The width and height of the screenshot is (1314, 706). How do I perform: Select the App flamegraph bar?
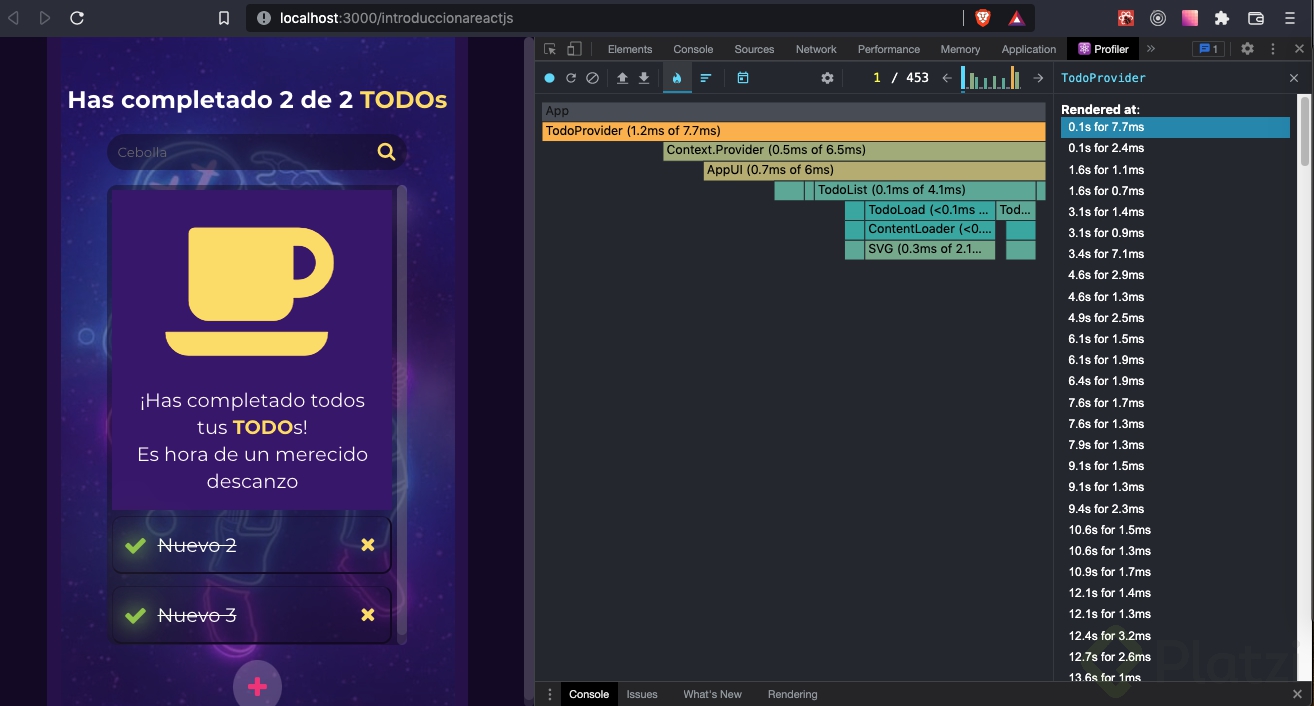794,111
